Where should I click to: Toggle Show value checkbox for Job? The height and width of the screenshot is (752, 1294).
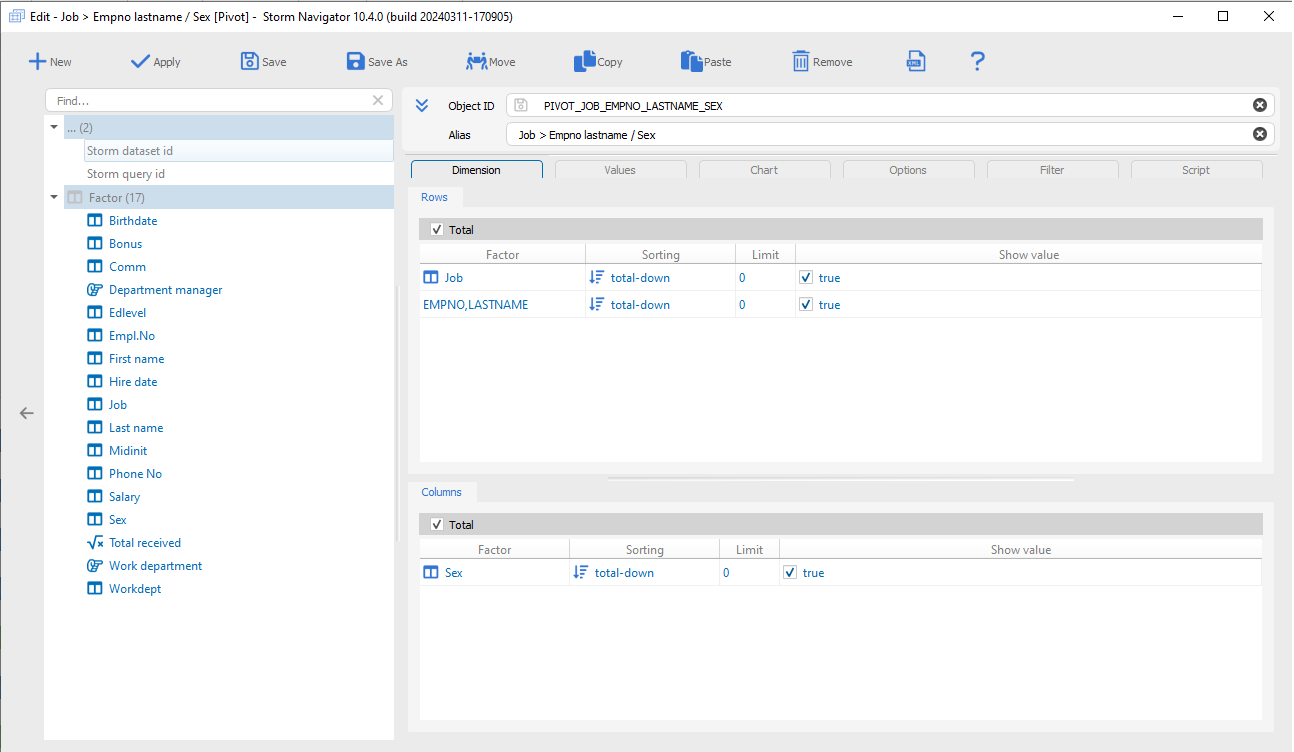click(x=806, y=278)
